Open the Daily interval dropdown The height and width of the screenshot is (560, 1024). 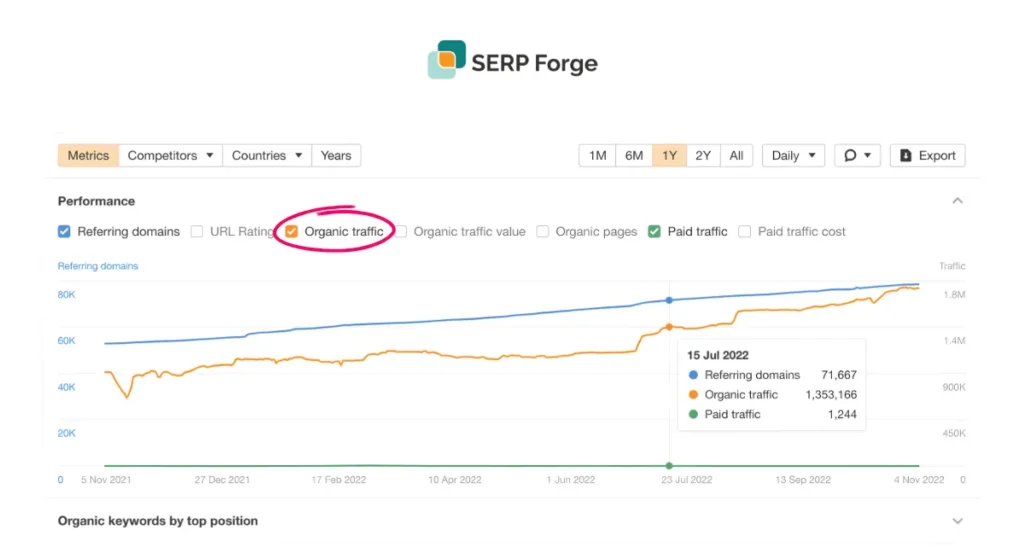point(793,155)
